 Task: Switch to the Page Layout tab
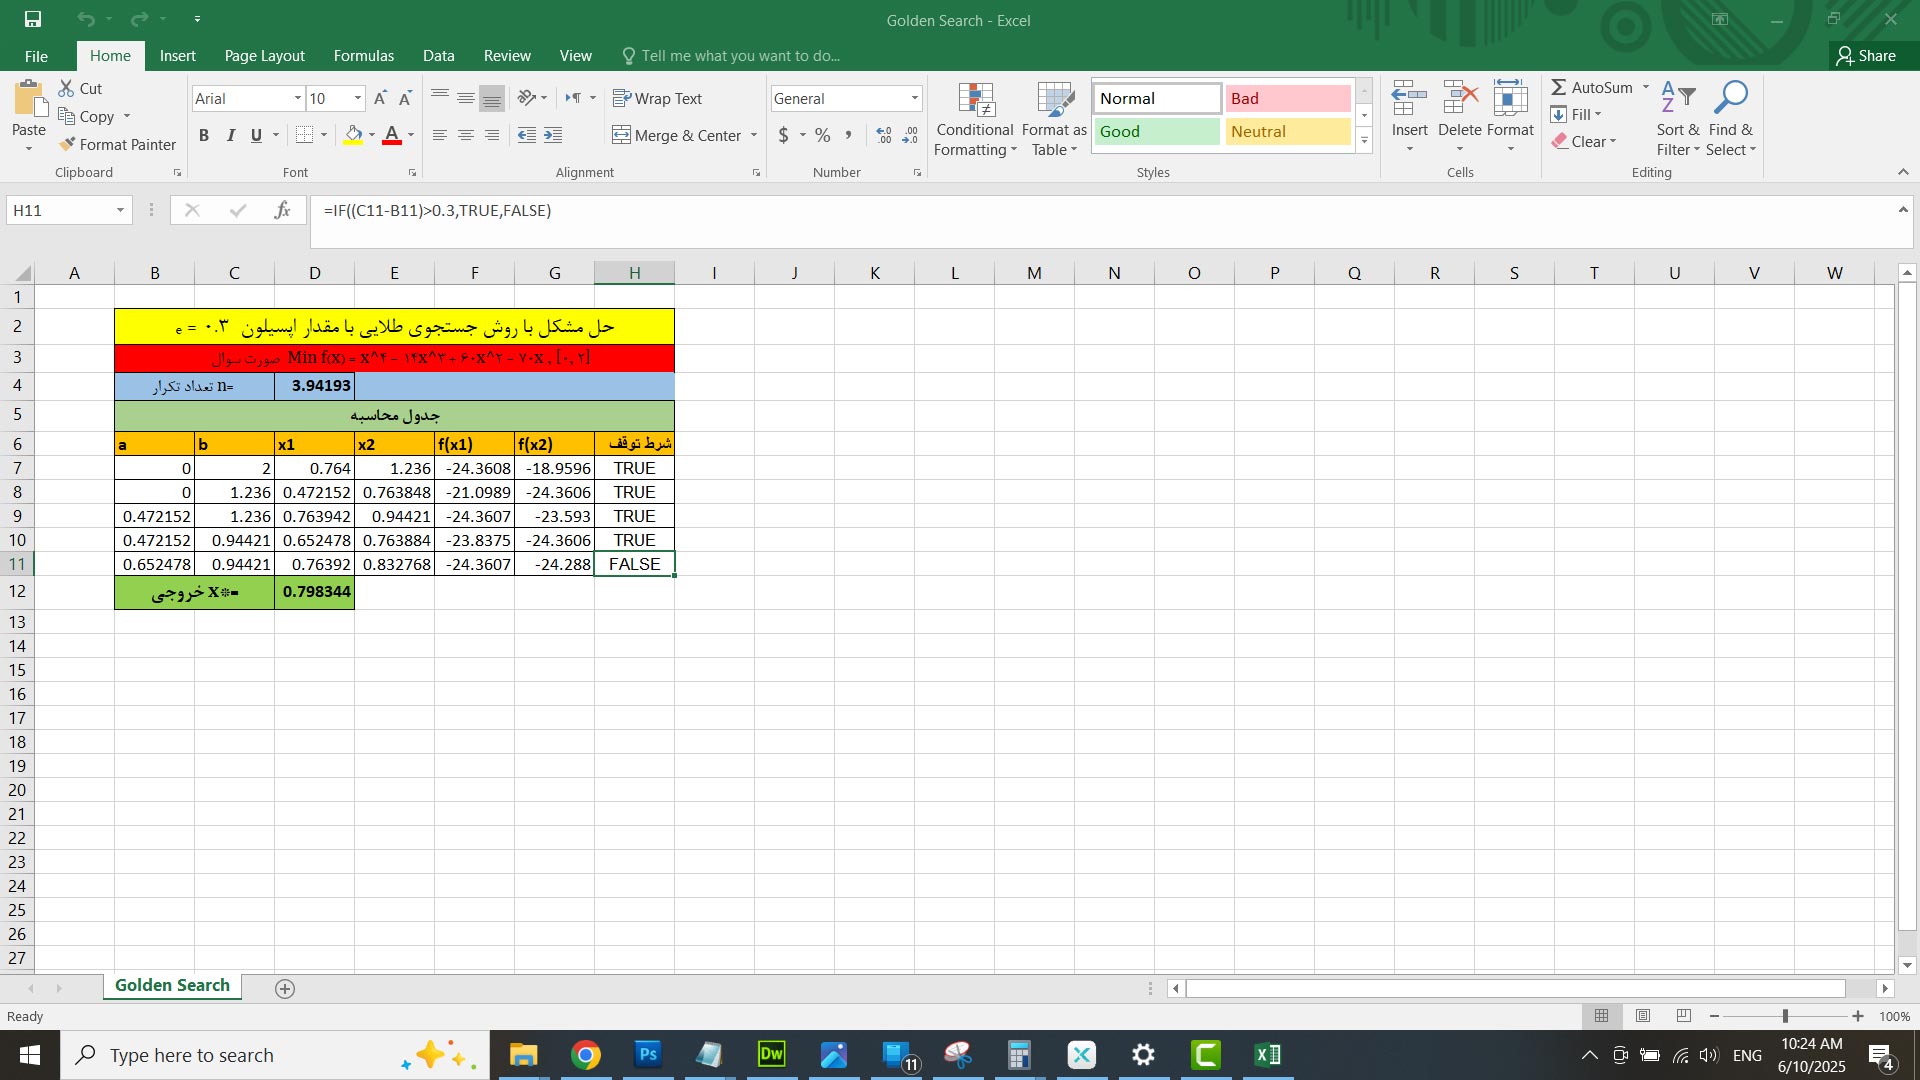[x=264, y=56]
